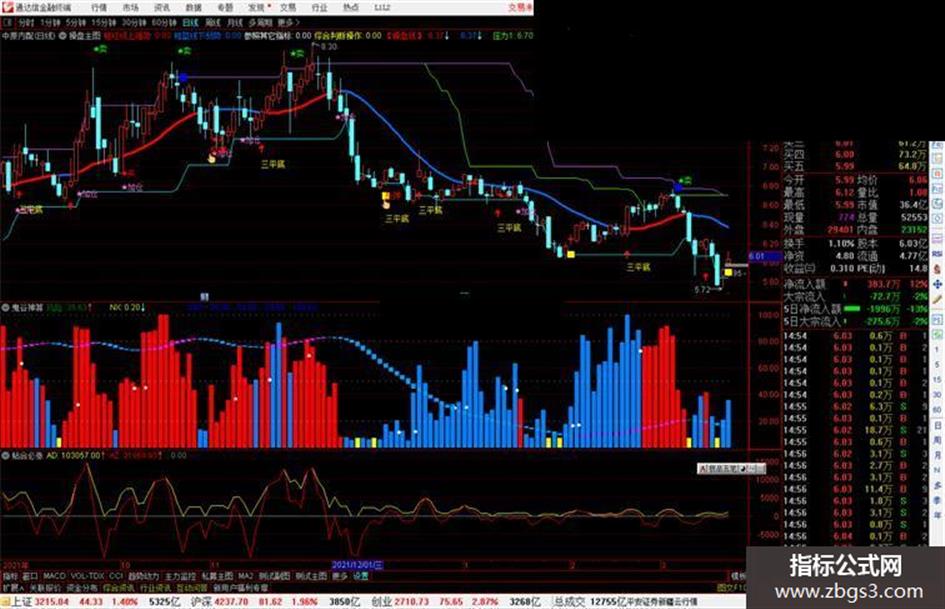
Task: Open the 互动问答 tab
Action: point(190,587)
